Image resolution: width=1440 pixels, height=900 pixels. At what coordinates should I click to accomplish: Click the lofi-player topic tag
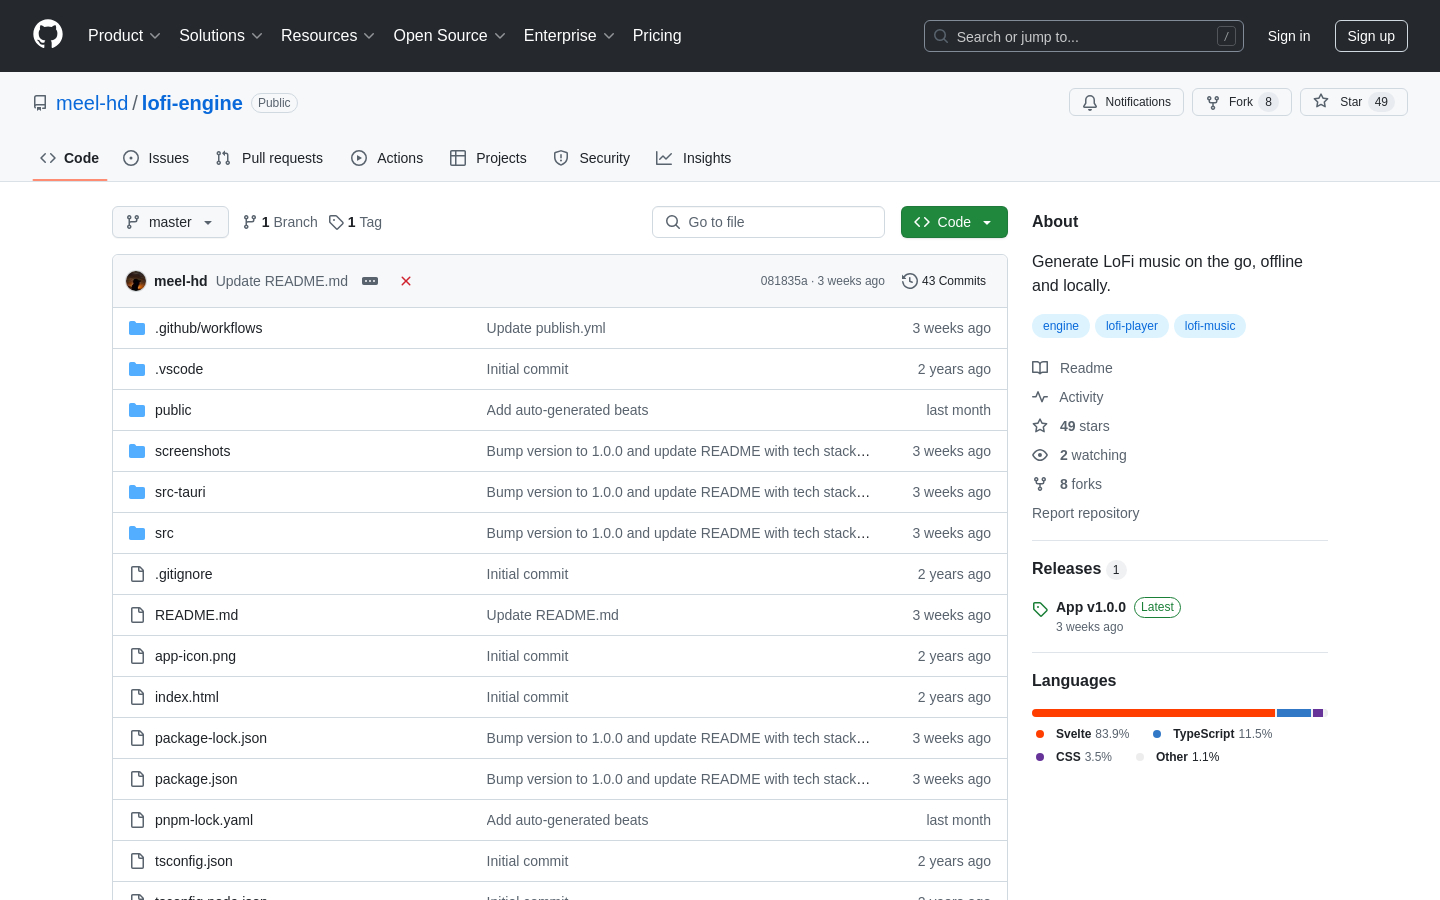(1132, 326)
